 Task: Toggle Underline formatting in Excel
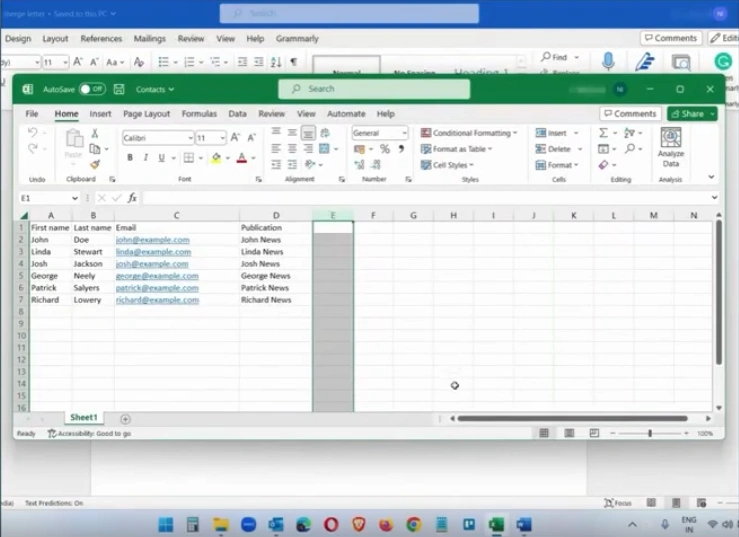click(x=162, y=157)
